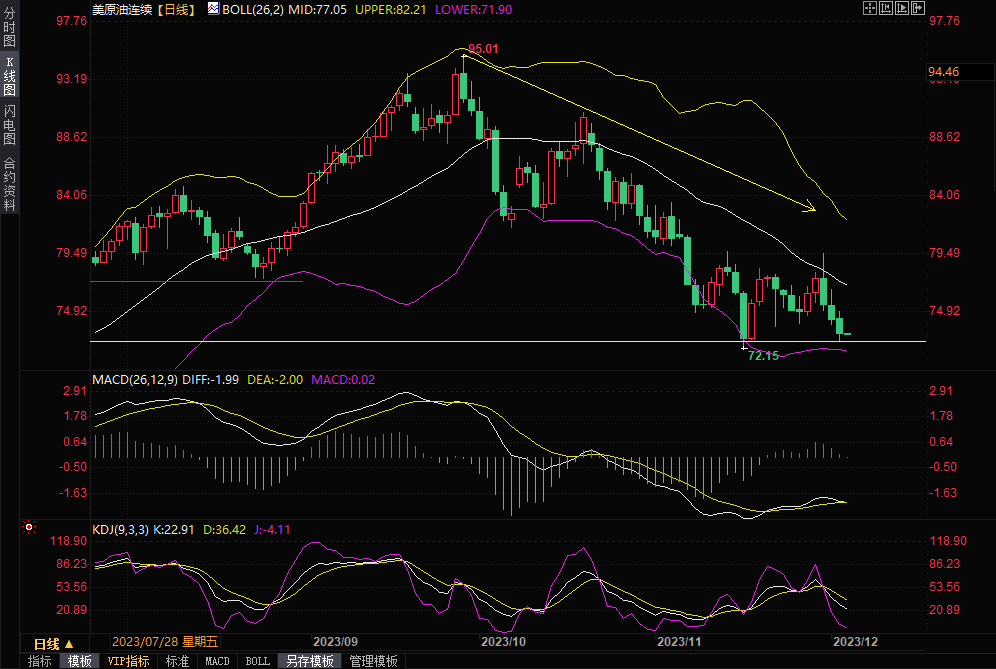Click the rightmost icon in top-right toolbar
The width and height of the screenshot is (996, 669).
[916, 8]
